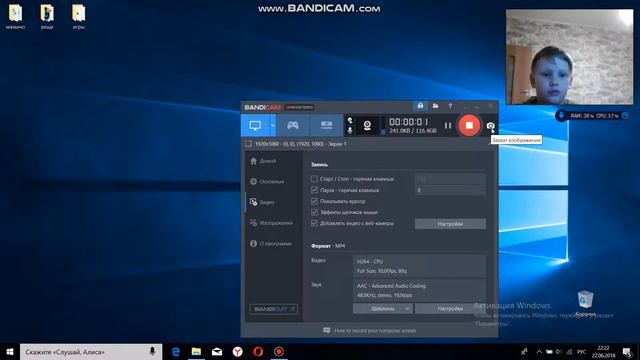Open output folder icon in title bar

point(436,106)
